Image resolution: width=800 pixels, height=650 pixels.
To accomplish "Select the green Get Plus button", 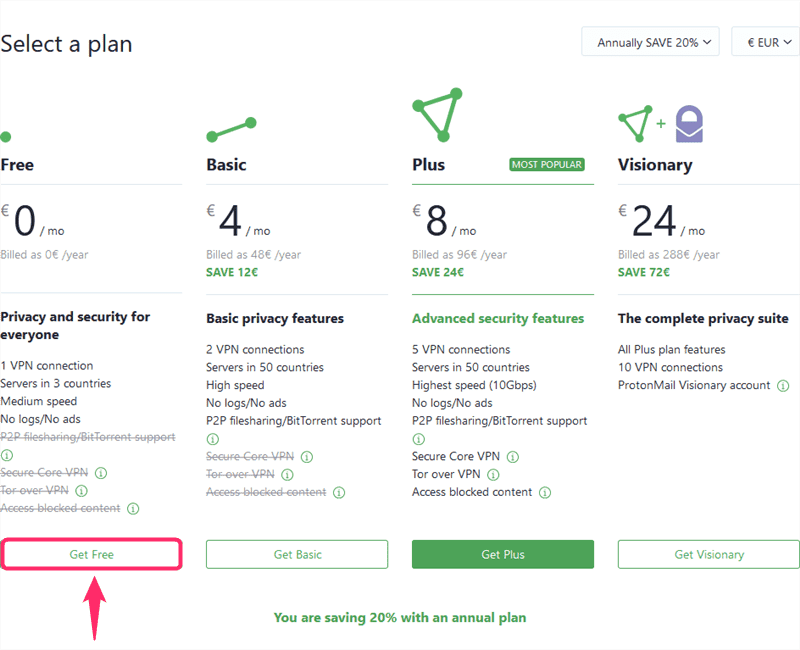I will pos(503,554).
